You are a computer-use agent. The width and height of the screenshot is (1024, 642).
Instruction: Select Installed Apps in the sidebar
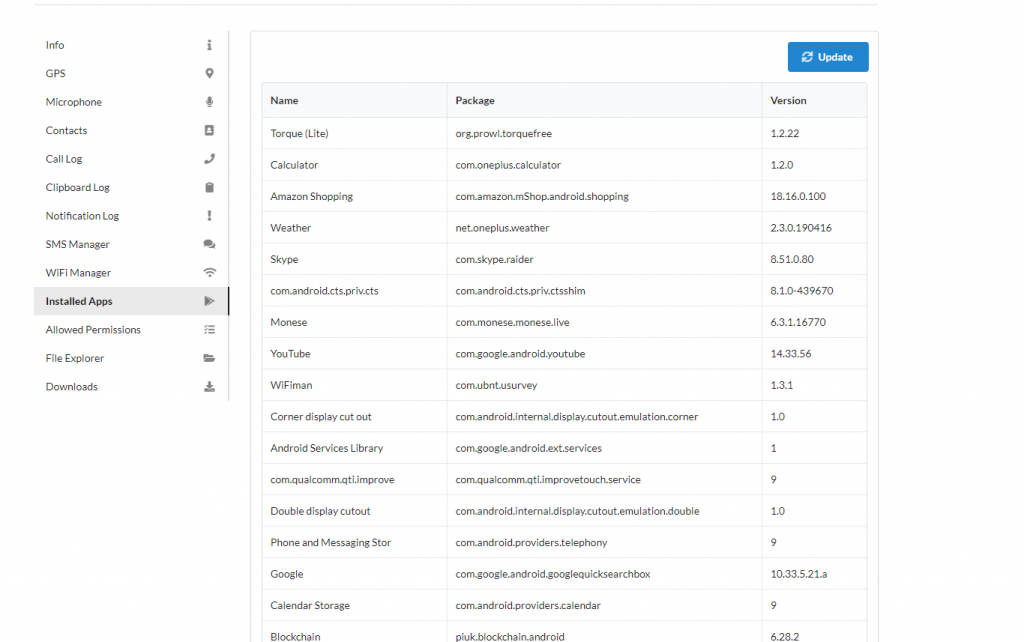pos(79,301)
